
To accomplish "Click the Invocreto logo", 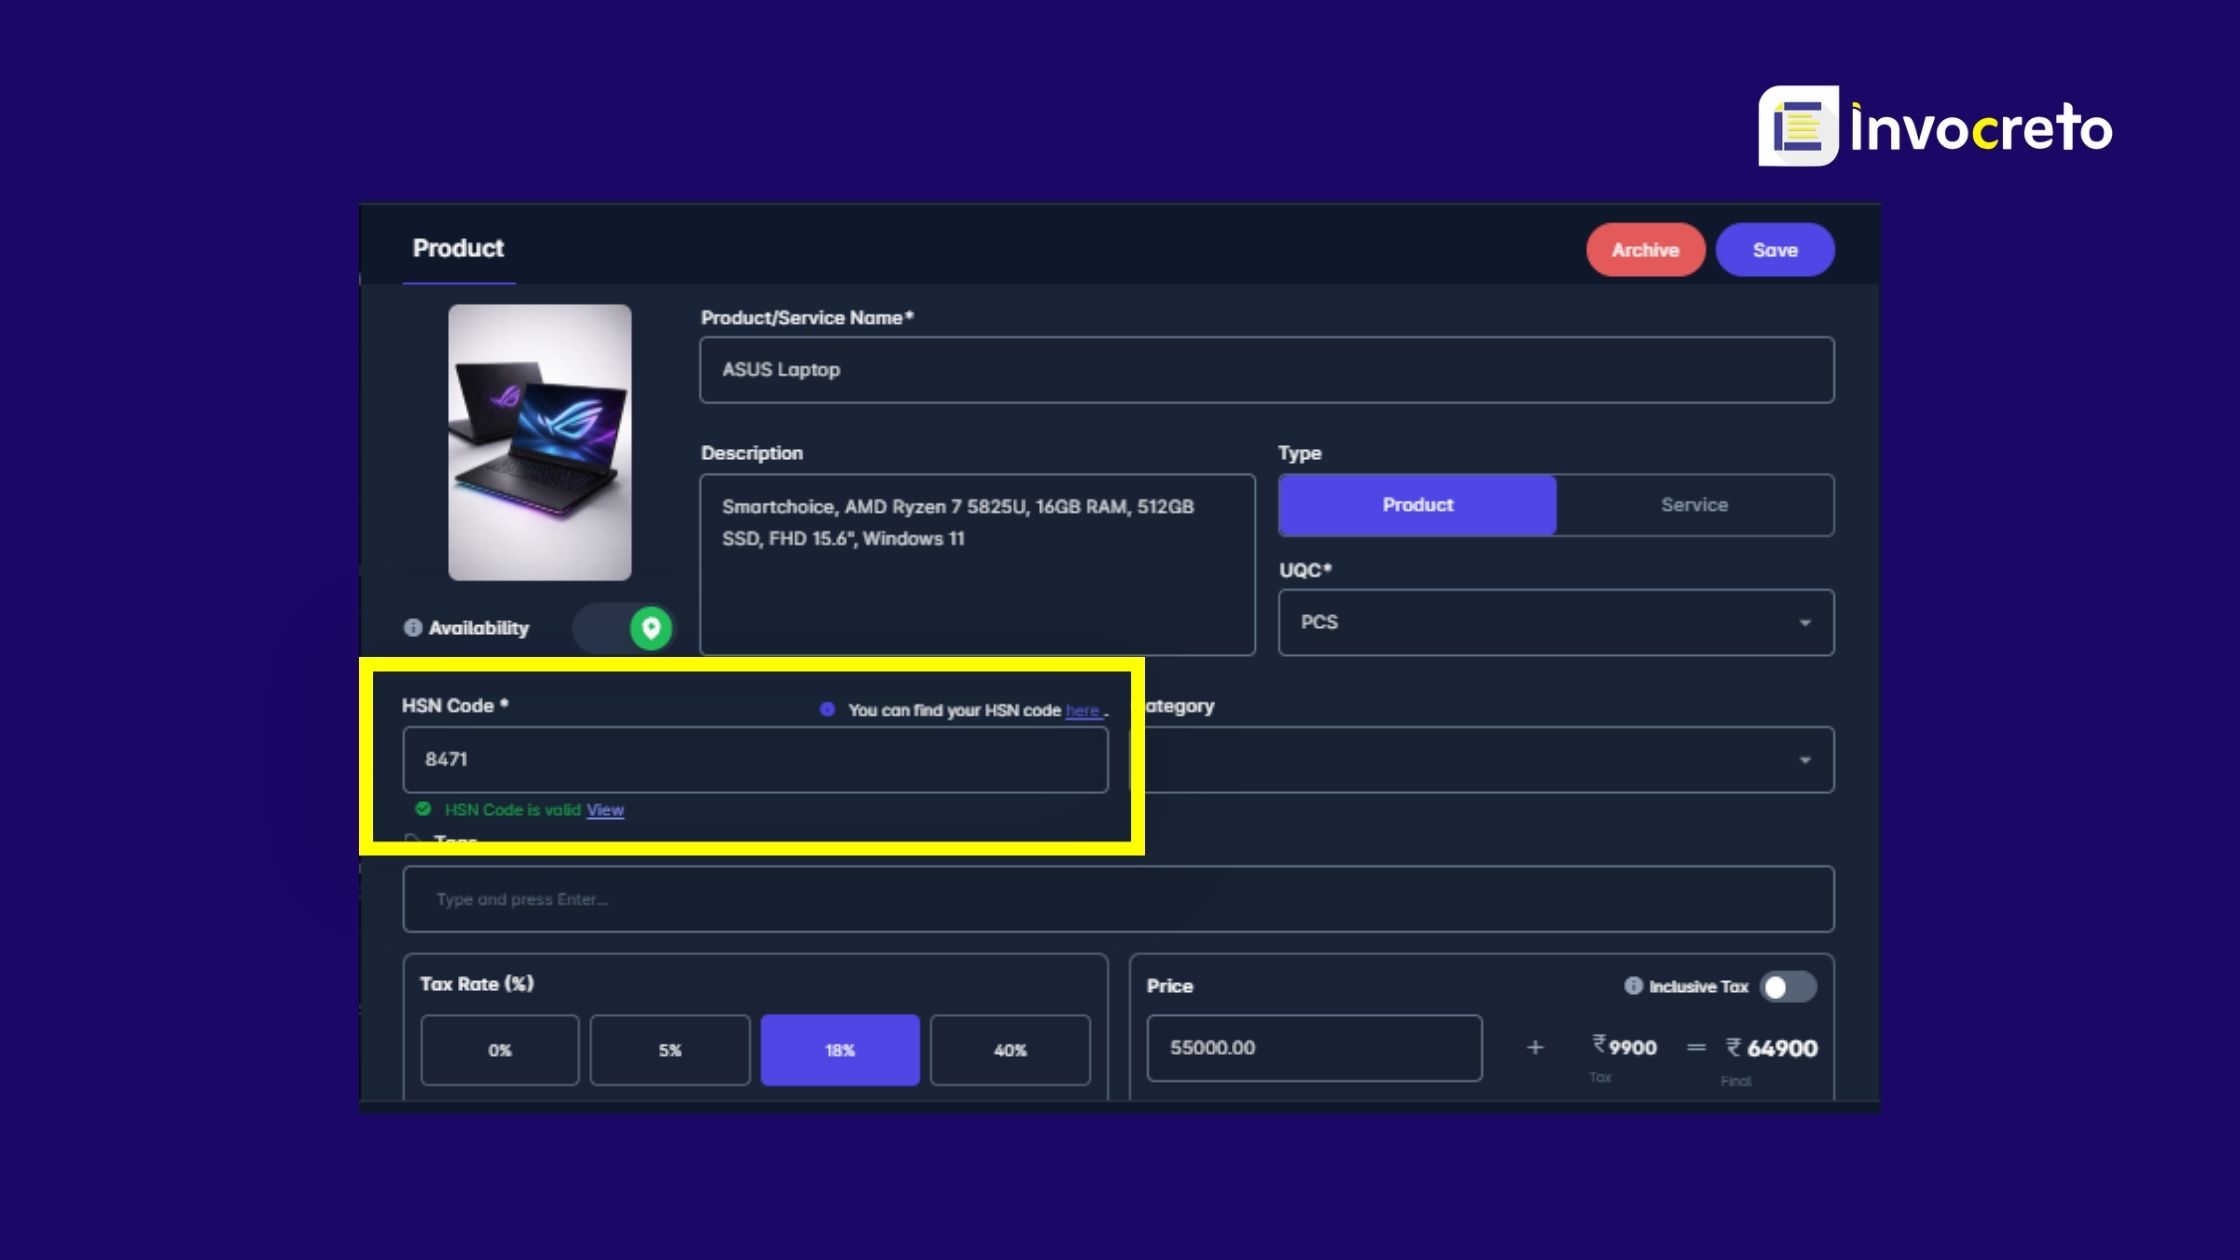I will tap(1935, 127).
